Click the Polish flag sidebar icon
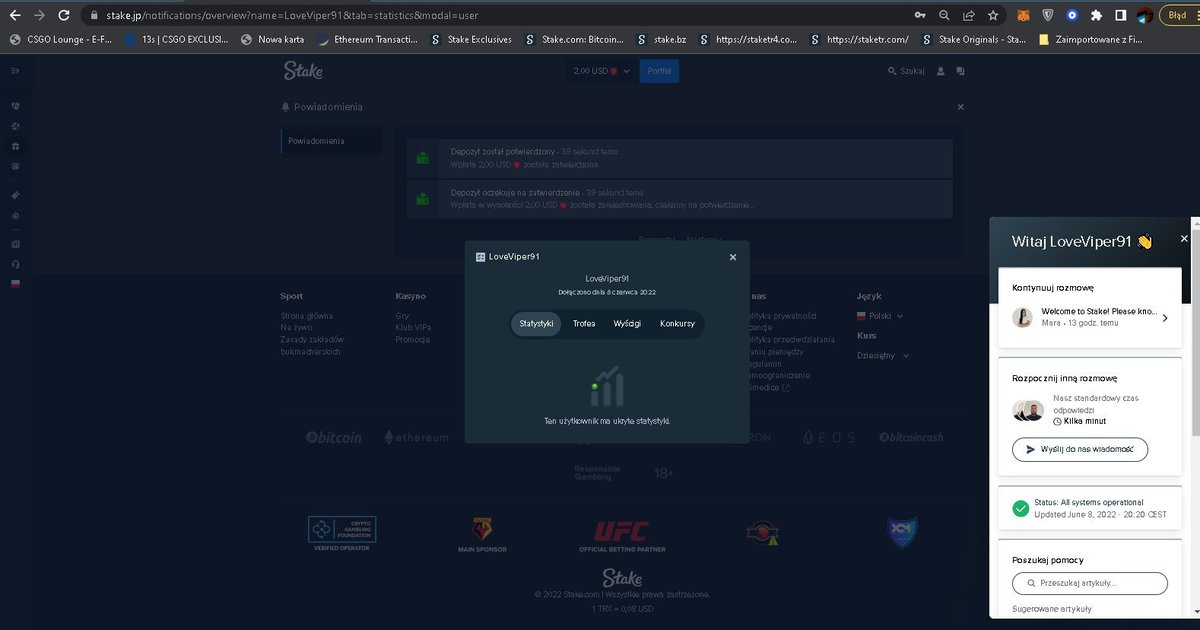The width and height of the screenshot is (1200, 630). pyautogui.click(x=15, y=283)
